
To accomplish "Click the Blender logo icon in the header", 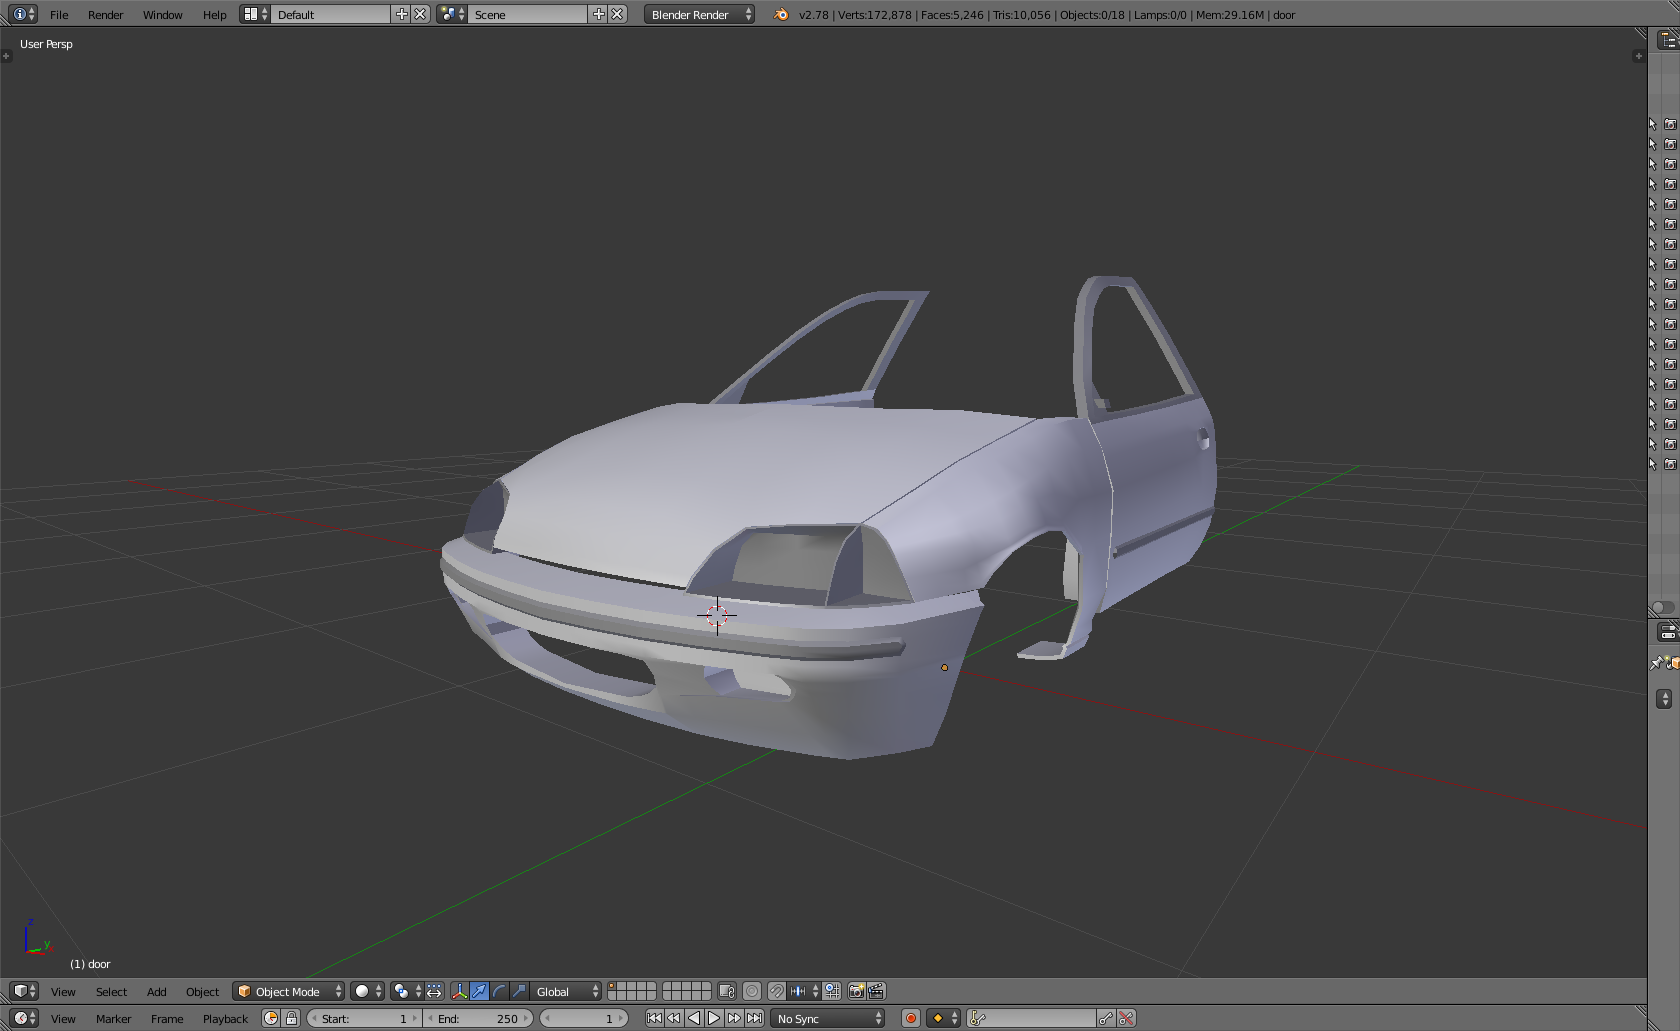I will pyautogui.click(x=781, y=14).
